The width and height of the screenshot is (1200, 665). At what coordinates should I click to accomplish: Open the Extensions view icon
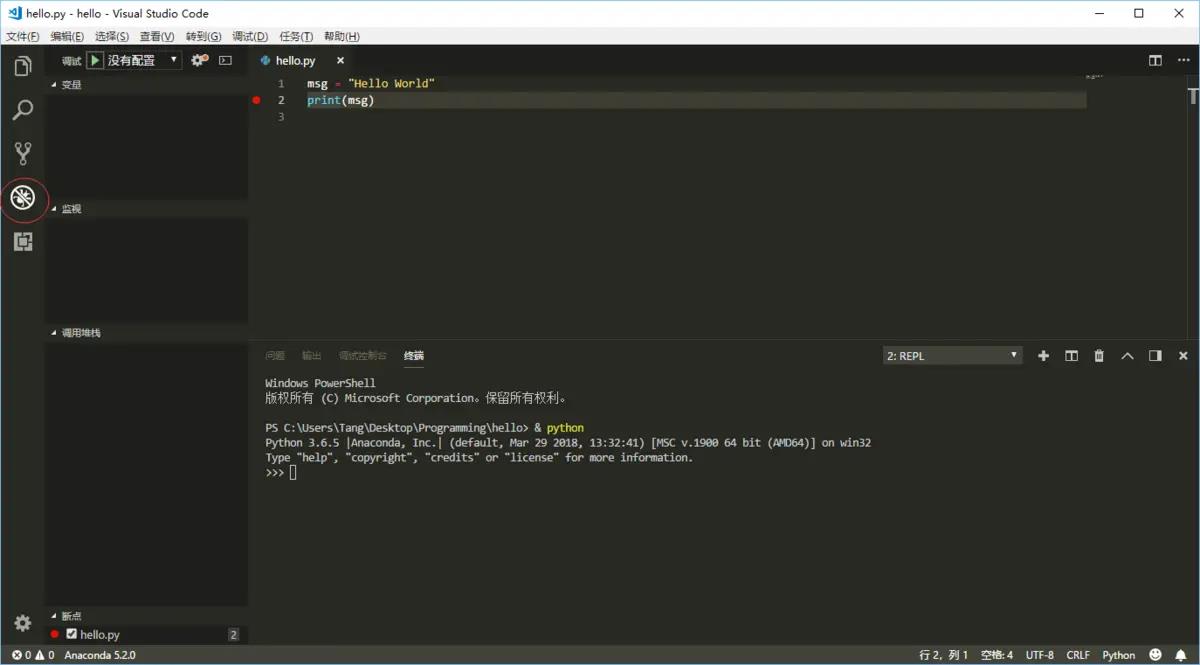click(x=22, y=241)
